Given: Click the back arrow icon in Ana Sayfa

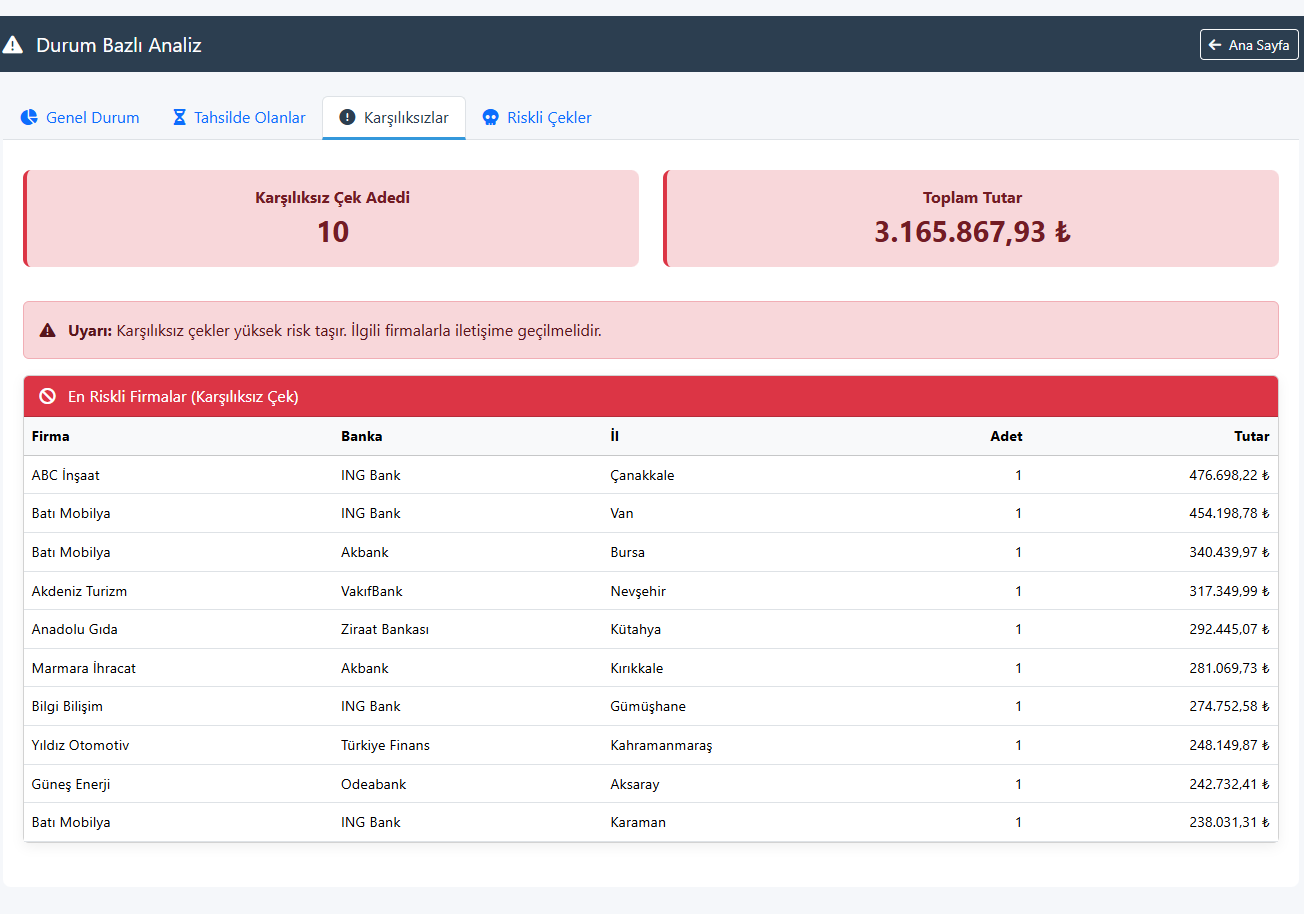Looking at the screenshot, I should pos(1215,45).
